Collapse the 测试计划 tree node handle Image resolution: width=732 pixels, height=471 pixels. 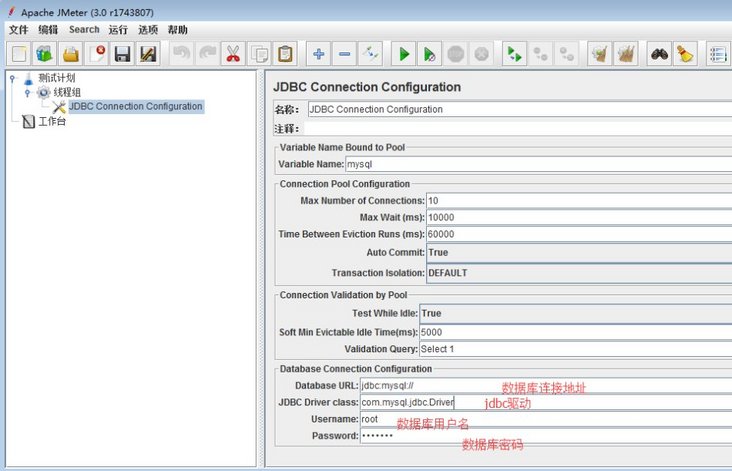[x=12, y=78]
